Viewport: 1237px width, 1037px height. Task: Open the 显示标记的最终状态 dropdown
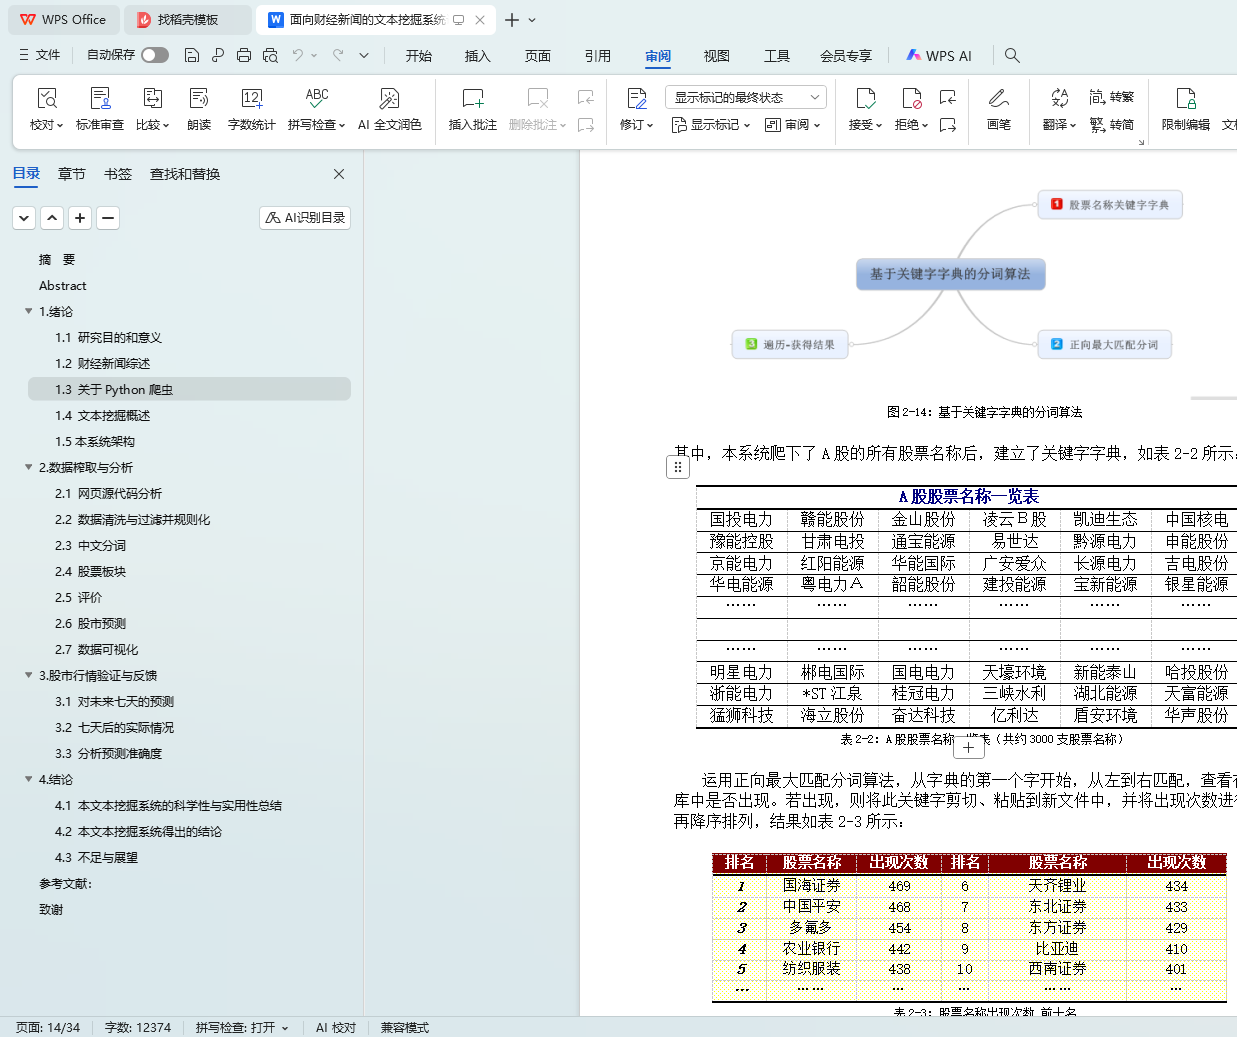click(745, 97)
